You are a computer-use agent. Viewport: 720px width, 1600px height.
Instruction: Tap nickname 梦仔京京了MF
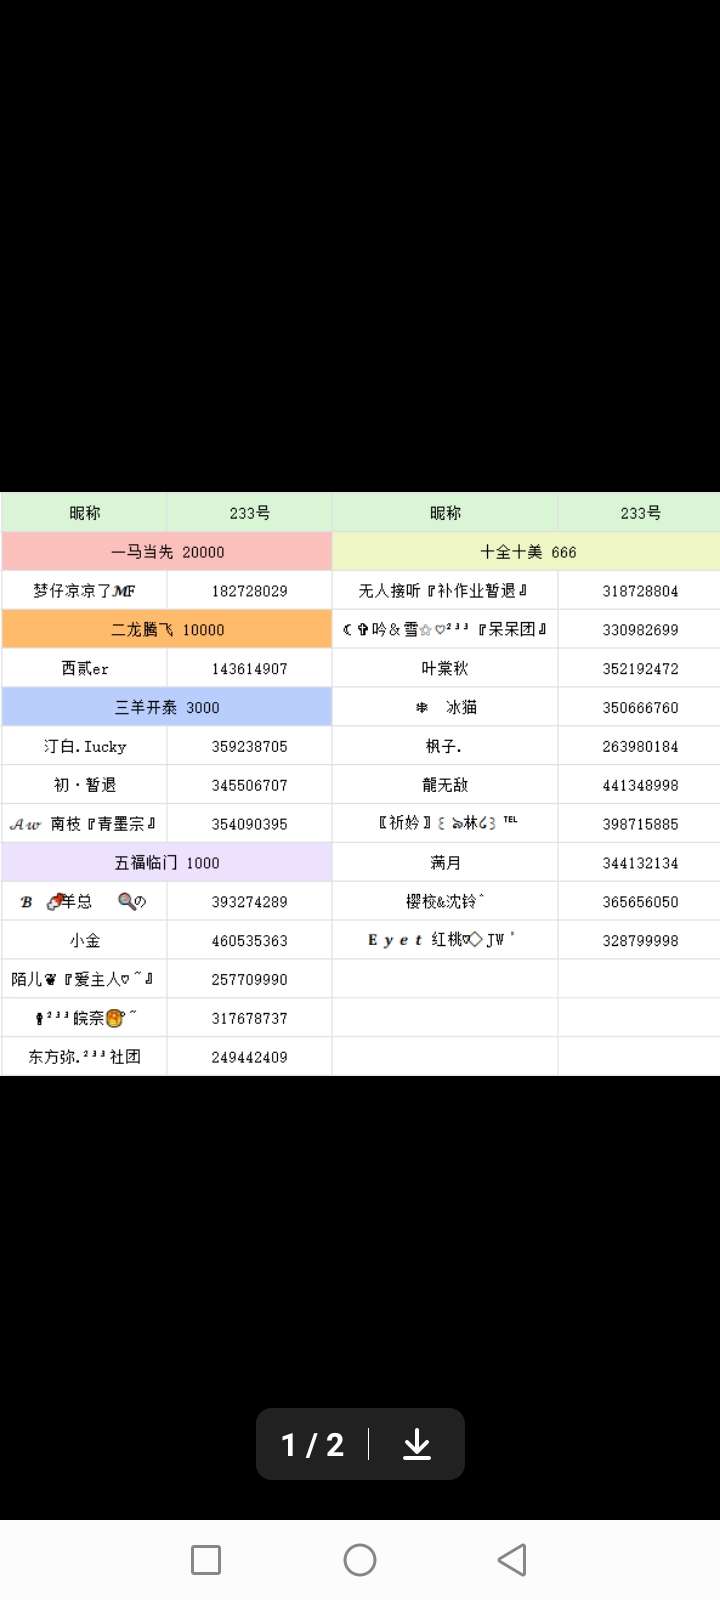84,591
